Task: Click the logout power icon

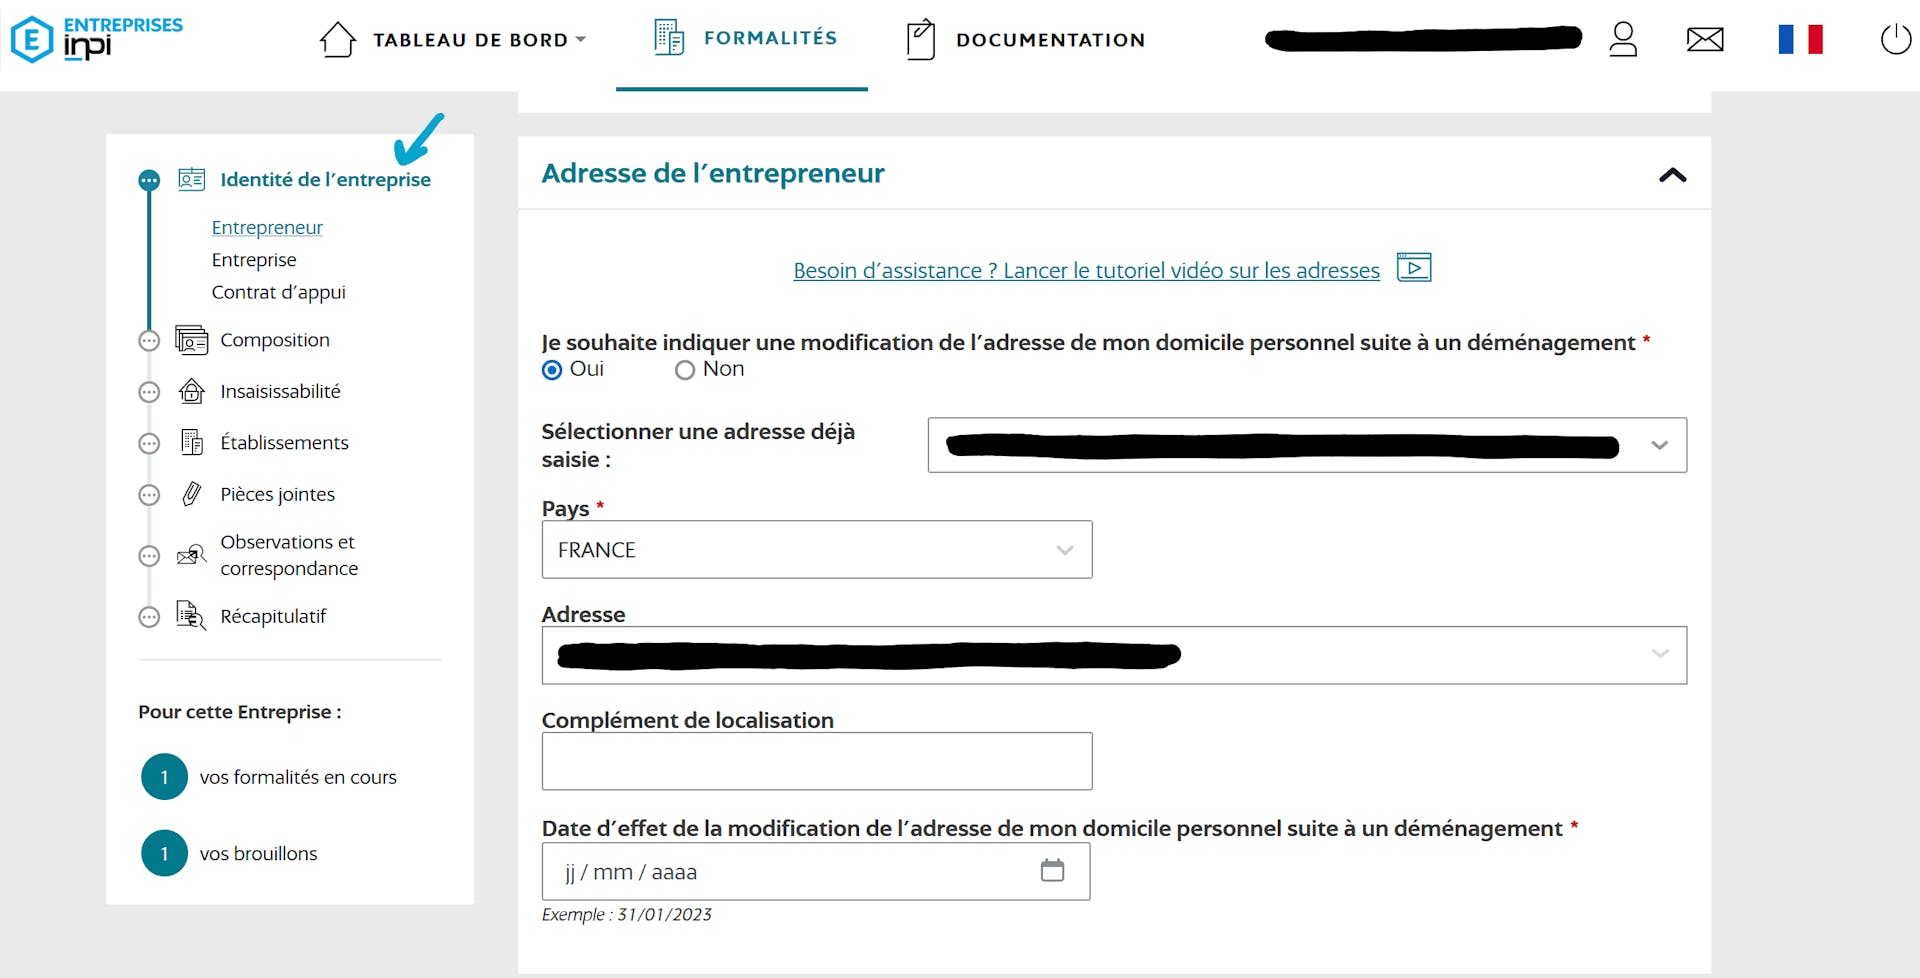Action: (x=1895, y=39)
